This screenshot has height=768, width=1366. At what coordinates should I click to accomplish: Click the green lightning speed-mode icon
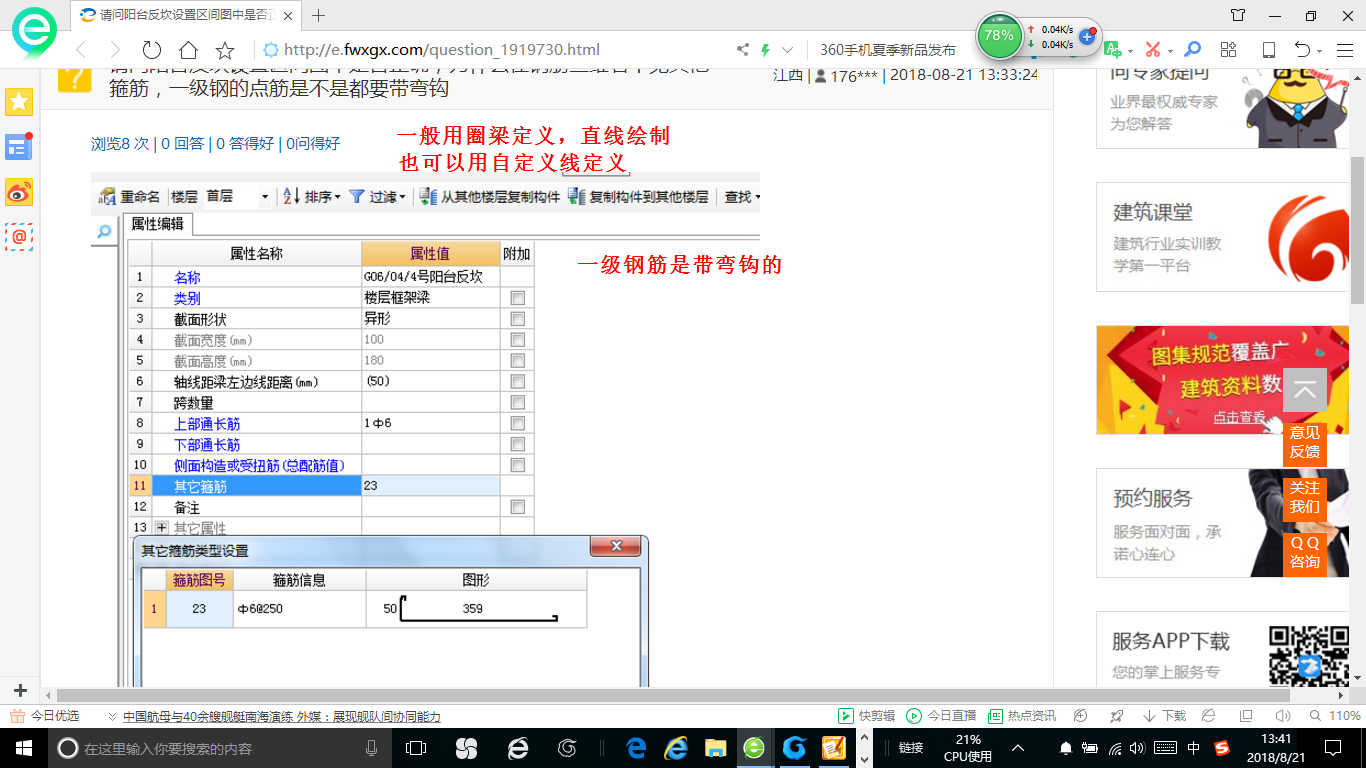765,50
